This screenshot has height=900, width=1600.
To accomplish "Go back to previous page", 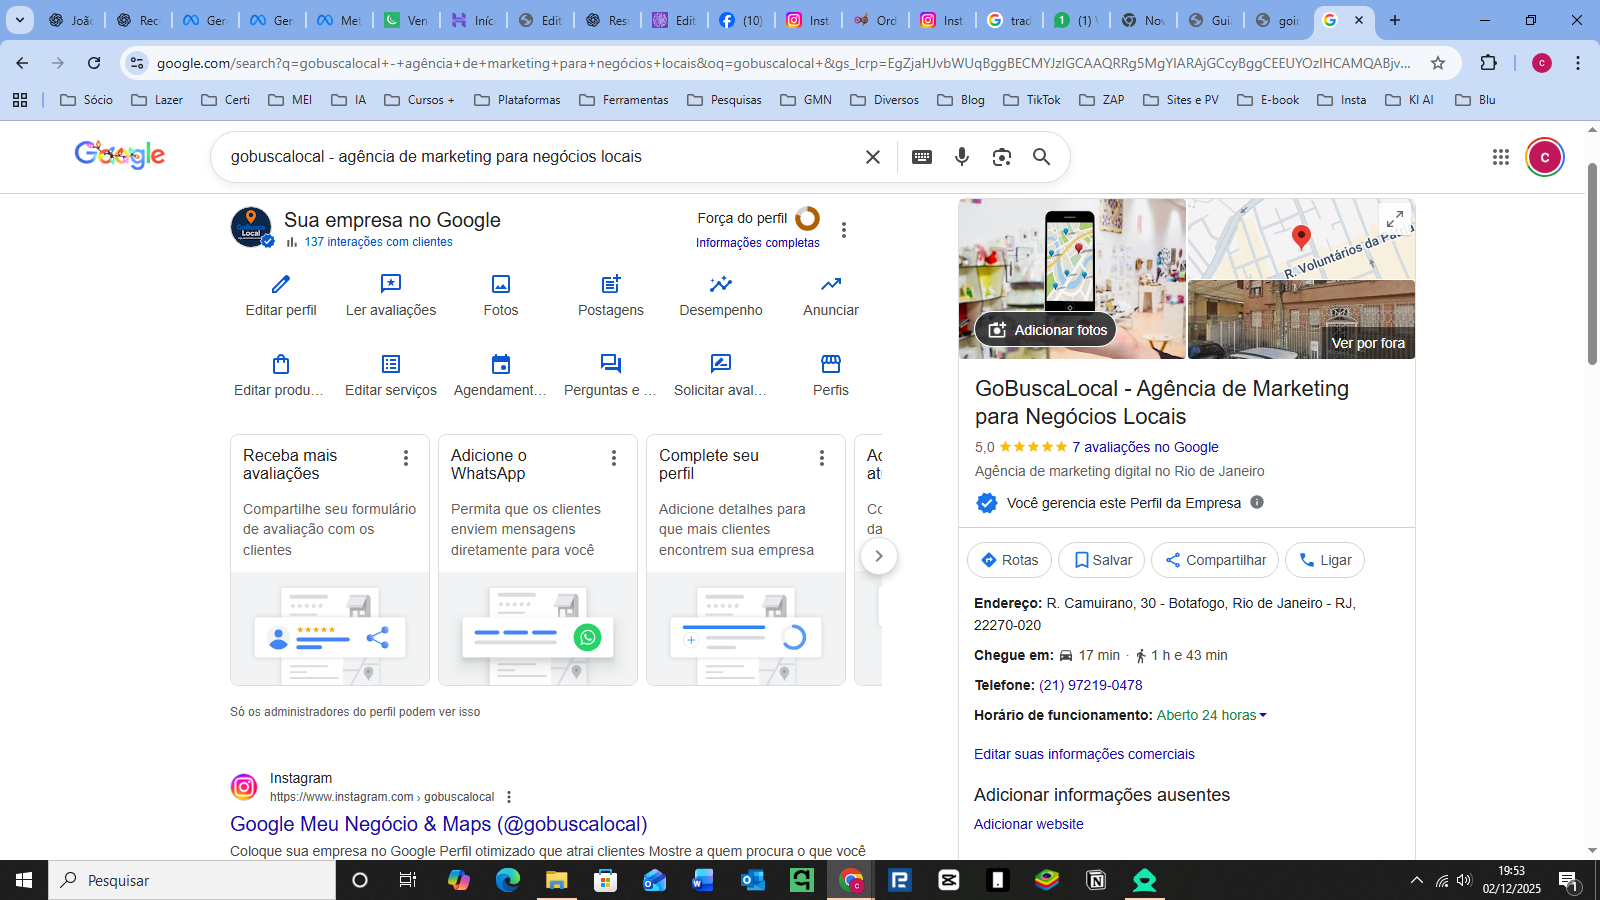I will 22,63.
